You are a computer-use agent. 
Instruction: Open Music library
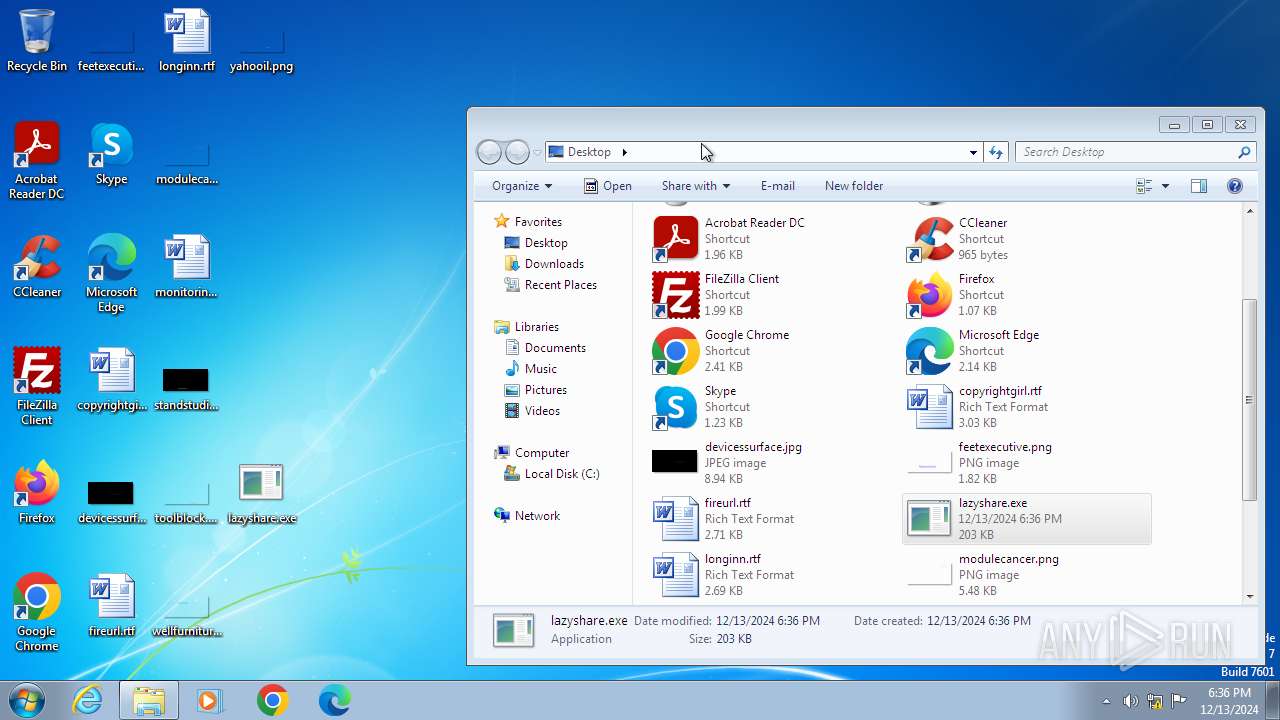[541, 369]
